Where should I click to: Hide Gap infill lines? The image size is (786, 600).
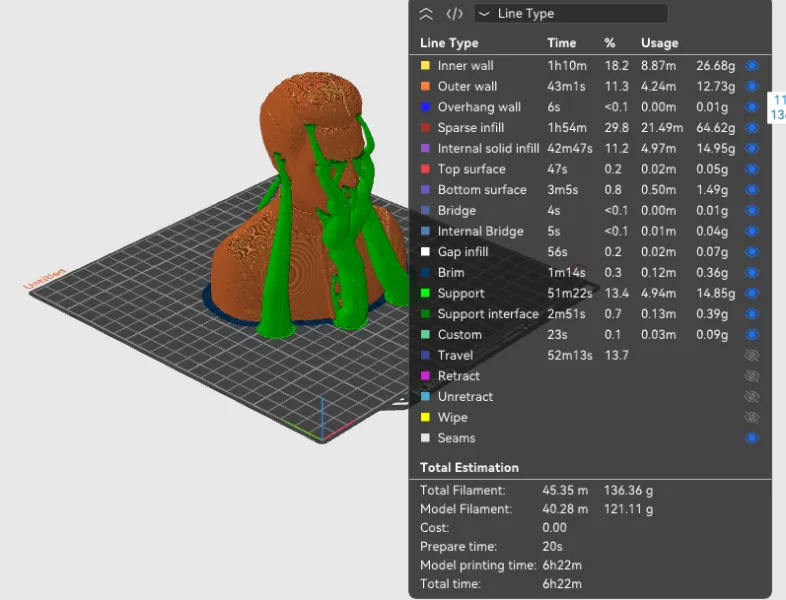pyautogui.click(x=752, y=252)
